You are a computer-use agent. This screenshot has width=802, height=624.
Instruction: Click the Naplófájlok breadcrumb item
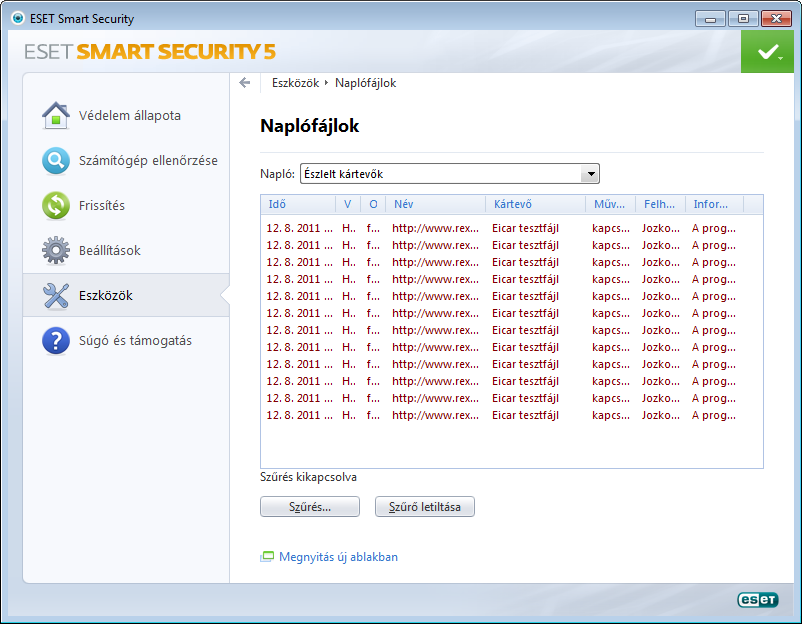click(x=365, y=83)
